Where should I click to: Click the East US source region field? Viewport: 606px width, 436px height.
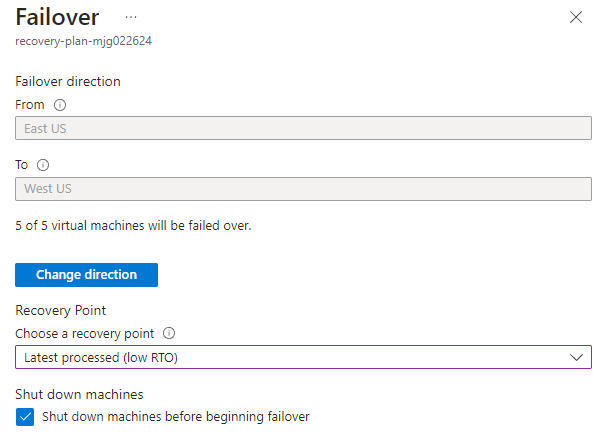point(303,128)
